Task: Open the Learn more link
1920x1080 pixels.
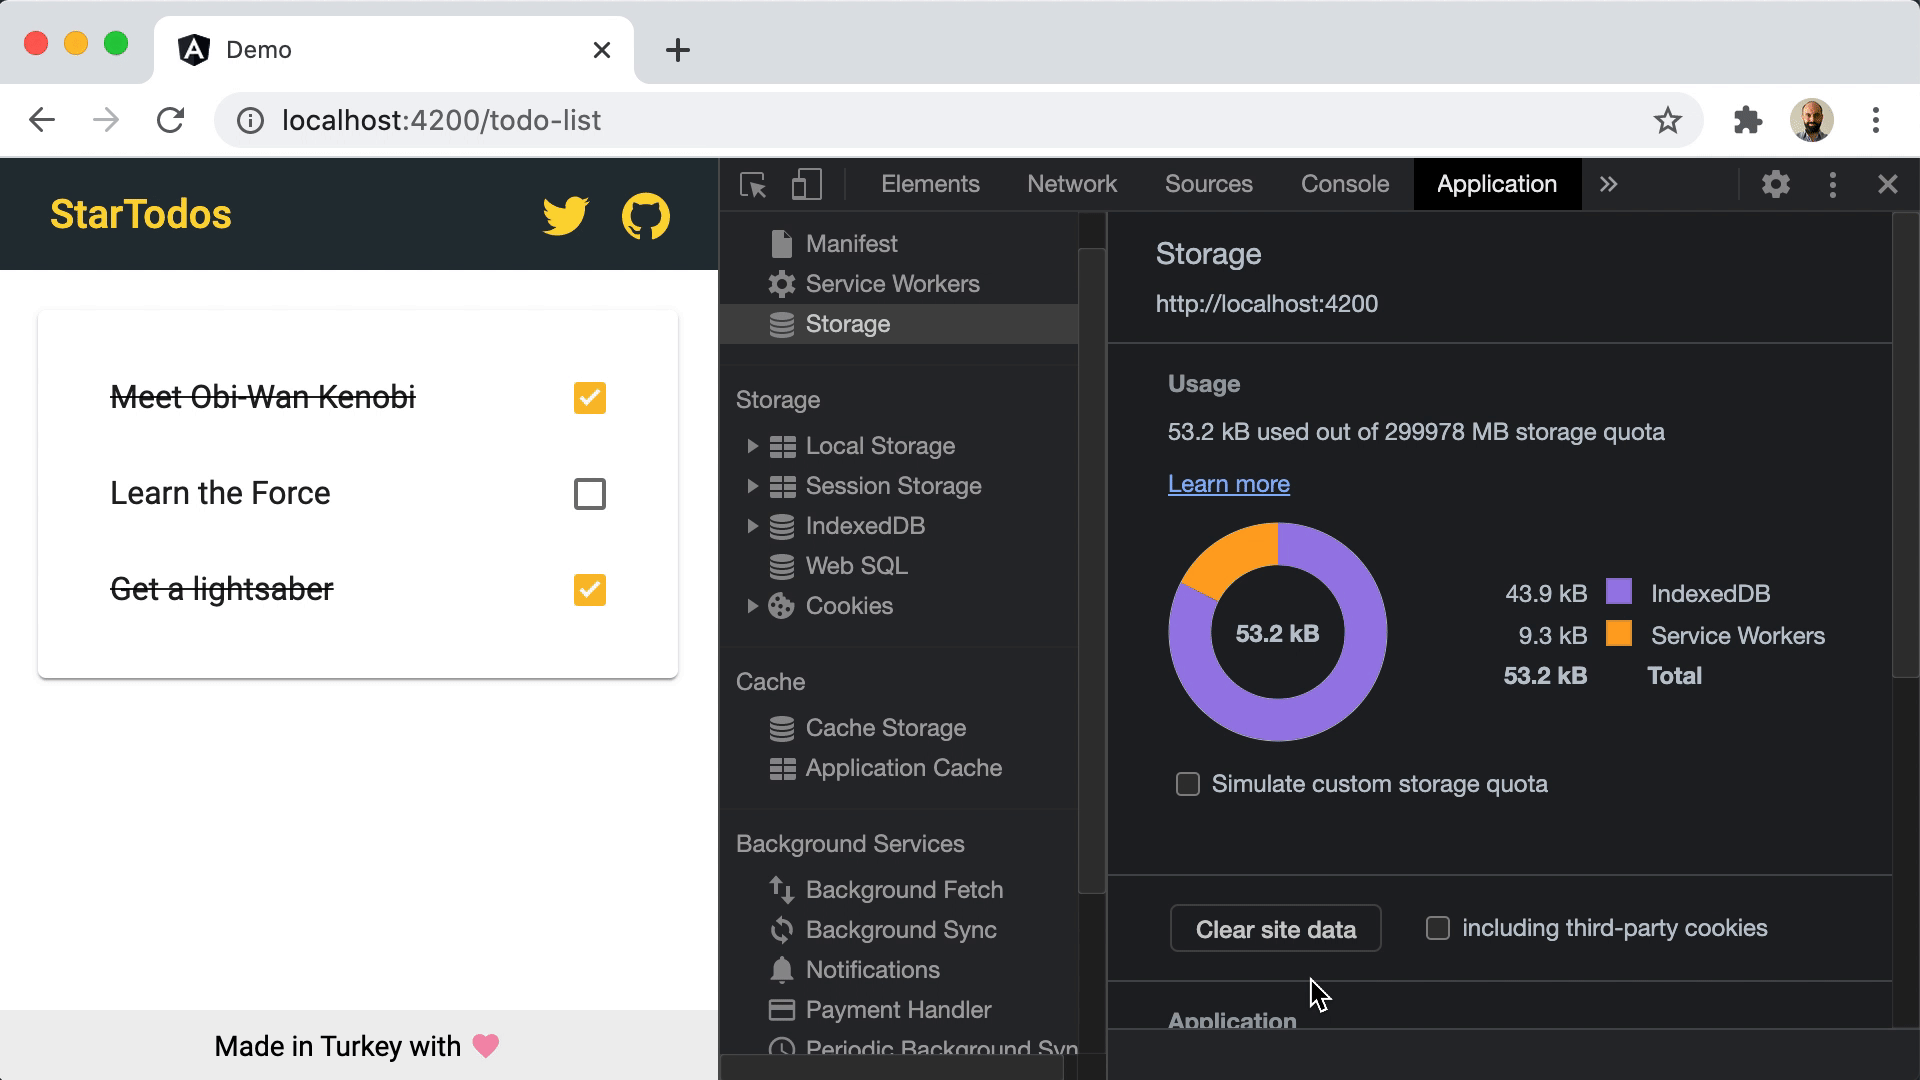Action: click(1228, 485)
